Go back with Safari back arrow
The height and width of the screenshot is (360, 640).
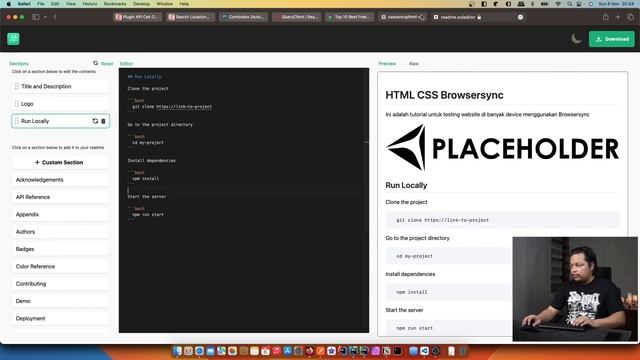pyautogui.click(x=55, y=17)
